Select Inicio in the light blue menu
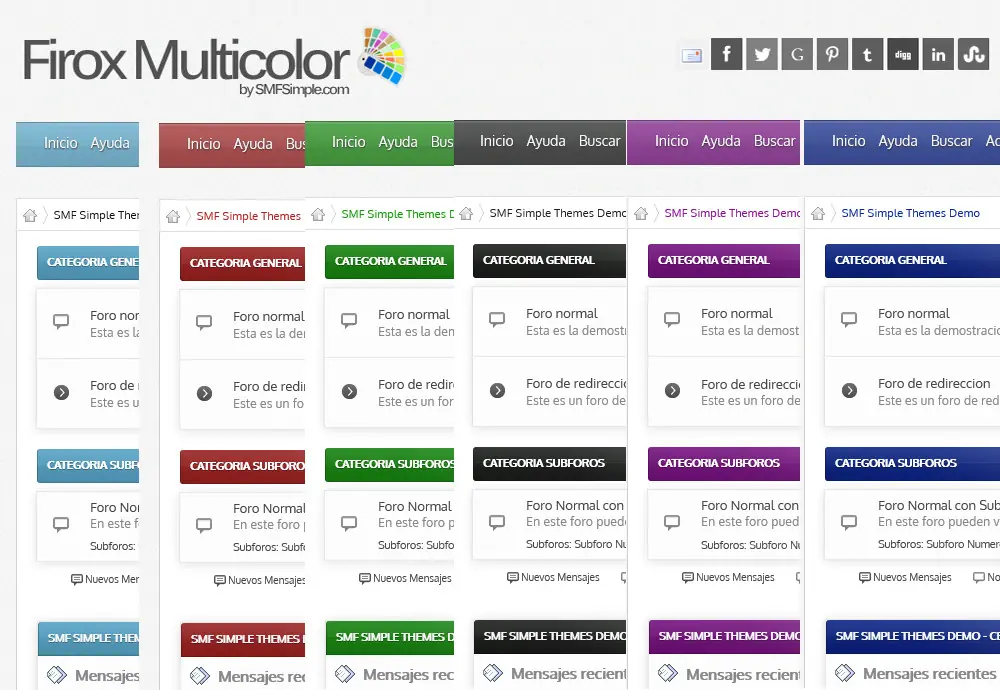 (61, 143)
